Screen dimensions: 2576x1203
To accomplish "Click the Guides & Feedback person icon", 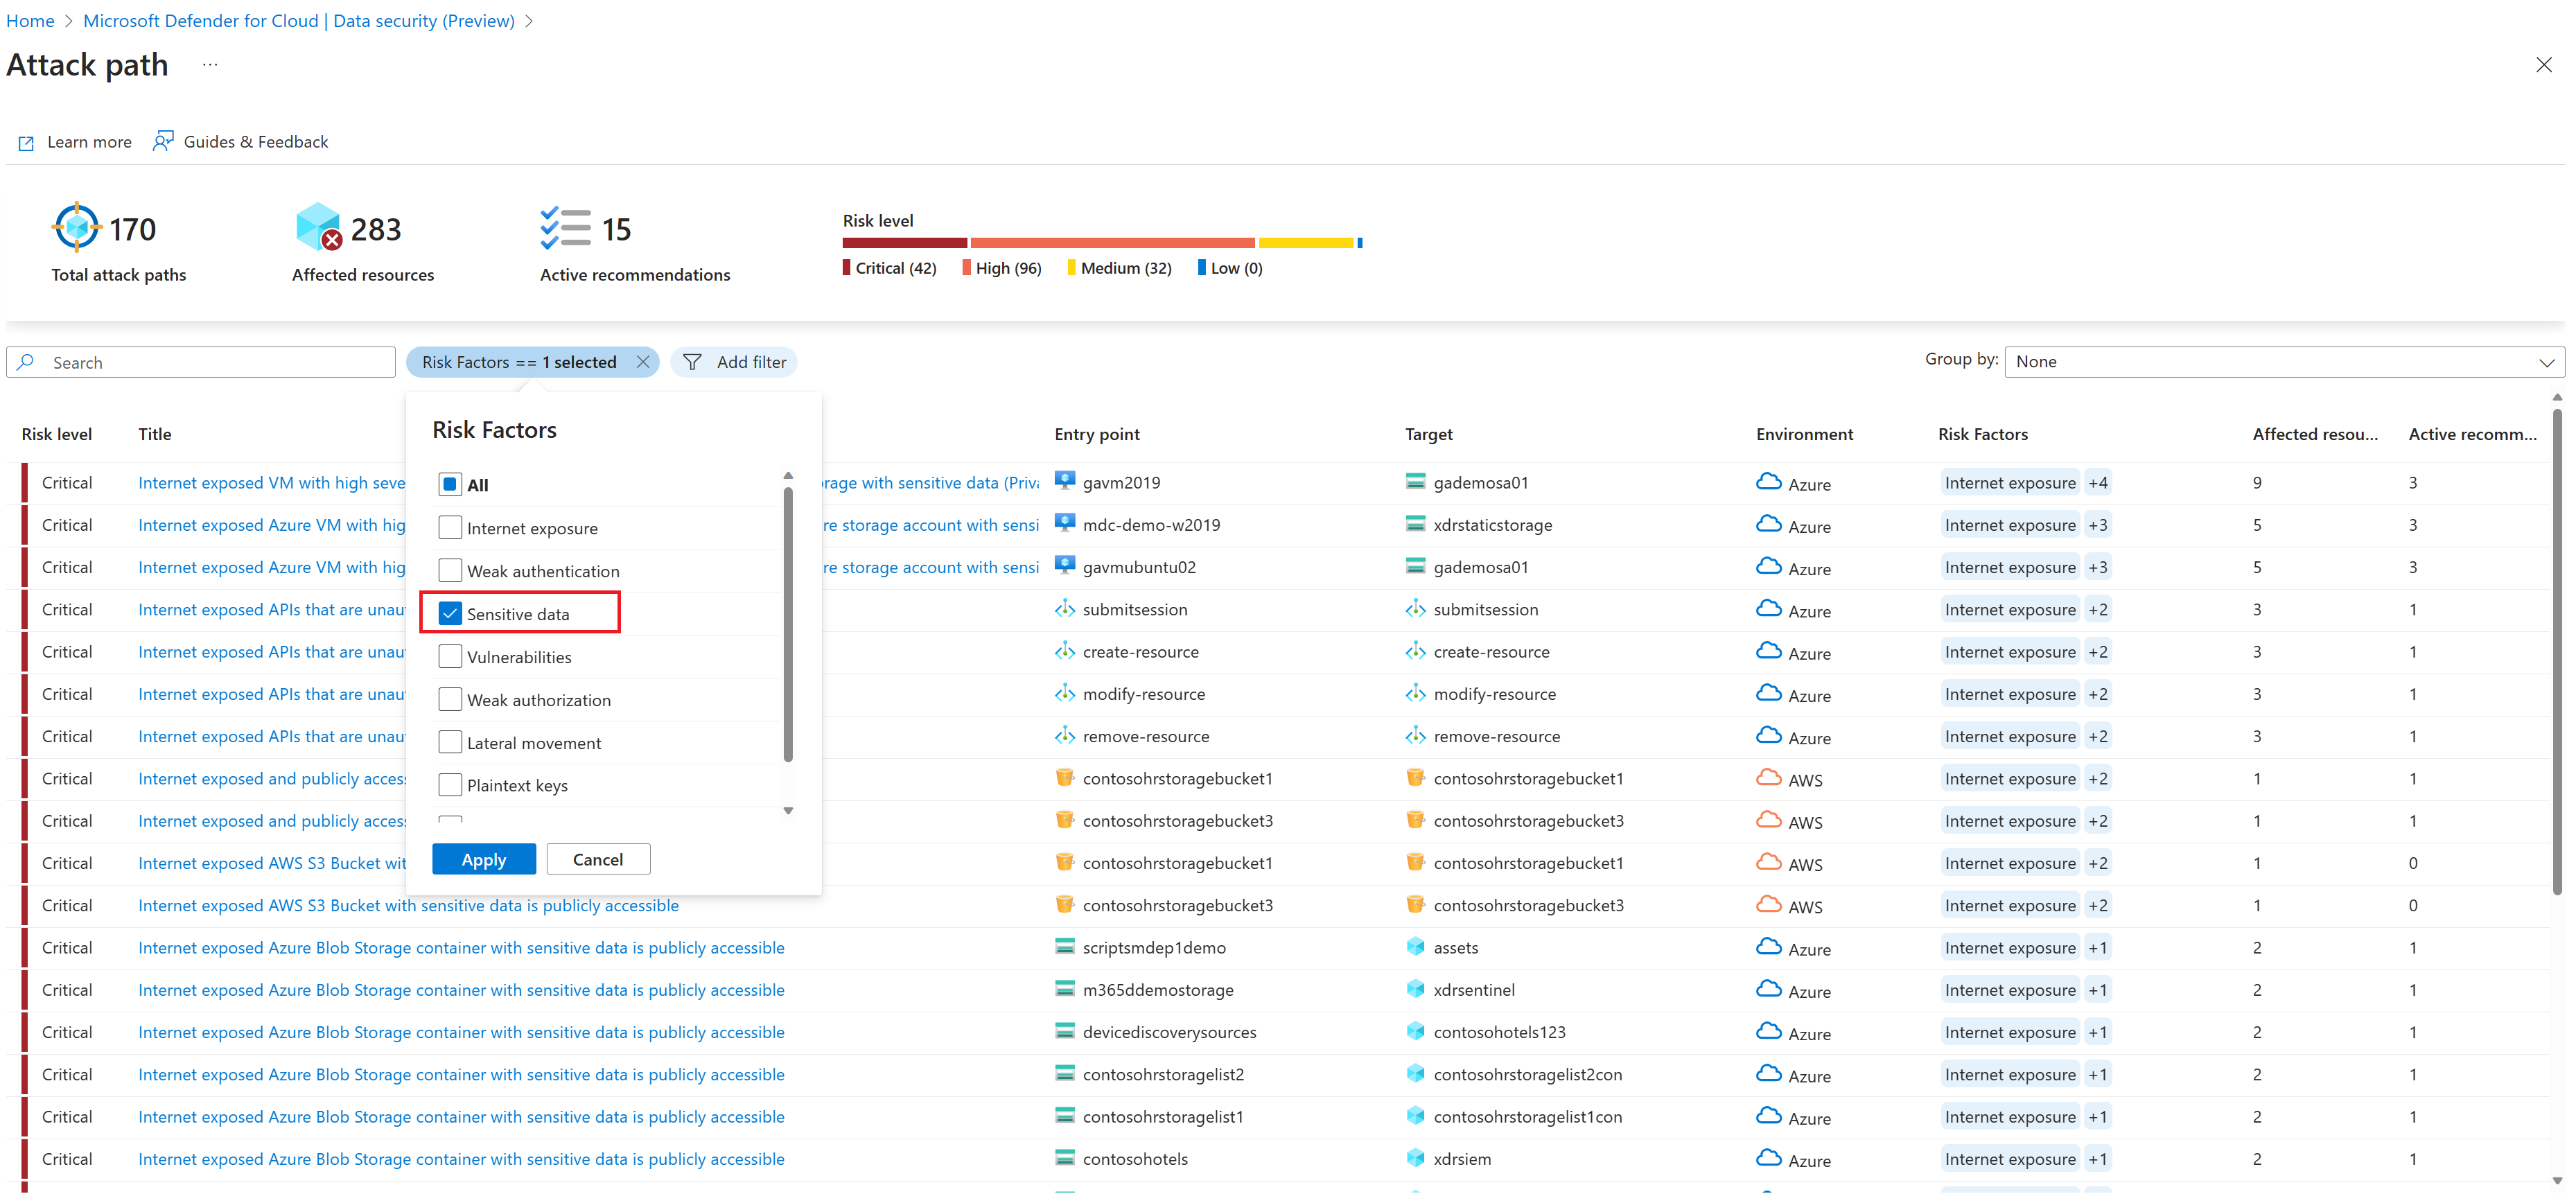I will coord(163,141).
